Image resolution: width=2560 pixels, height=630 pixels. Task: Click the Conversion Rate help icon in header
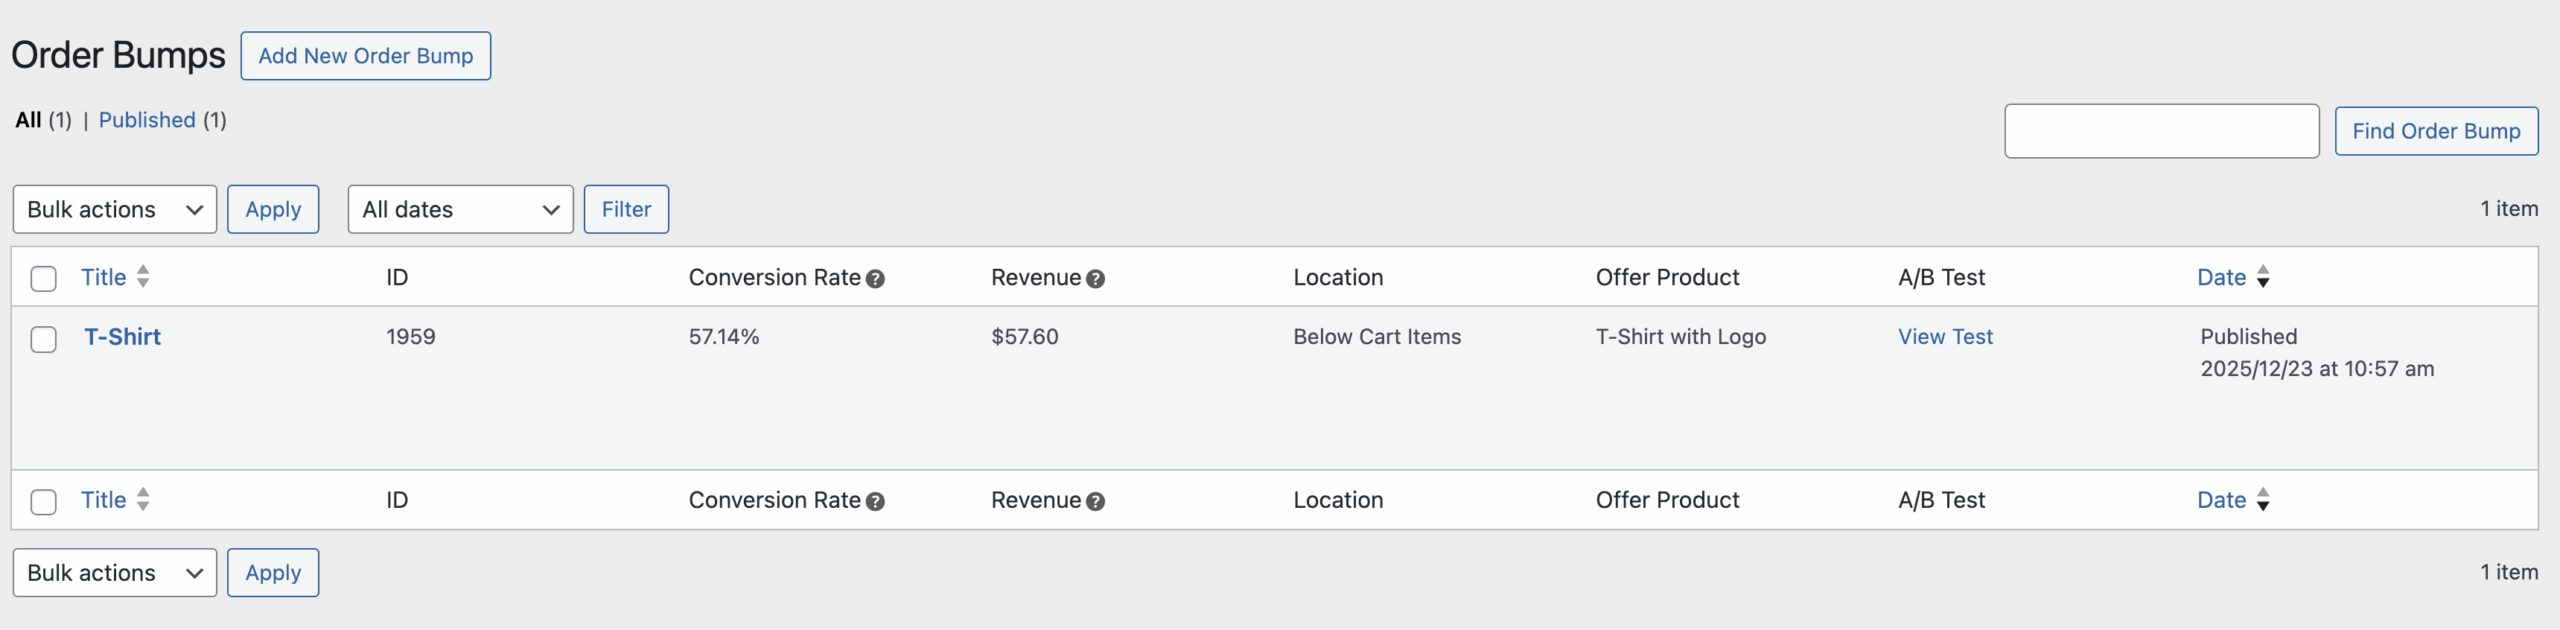pyautogui.click(x=875, y=279)
